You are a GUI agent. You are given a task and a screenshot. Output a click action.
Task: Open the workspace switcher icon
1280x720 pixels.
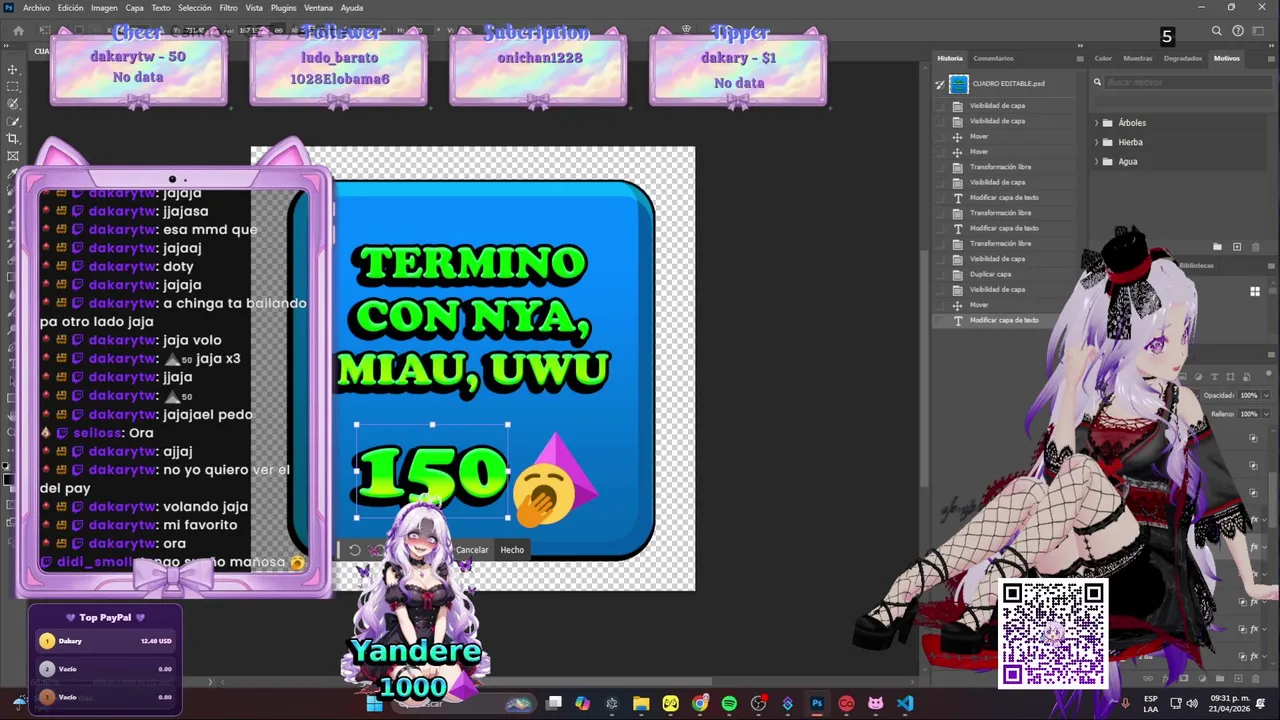(x=1258, y=31)
